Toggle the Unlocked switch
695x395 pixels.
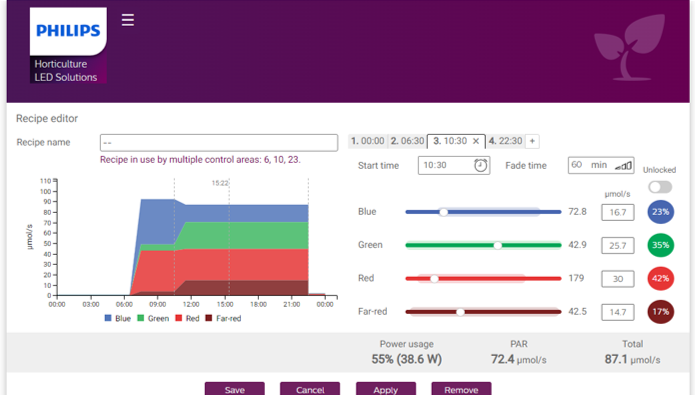pos(660,187)
